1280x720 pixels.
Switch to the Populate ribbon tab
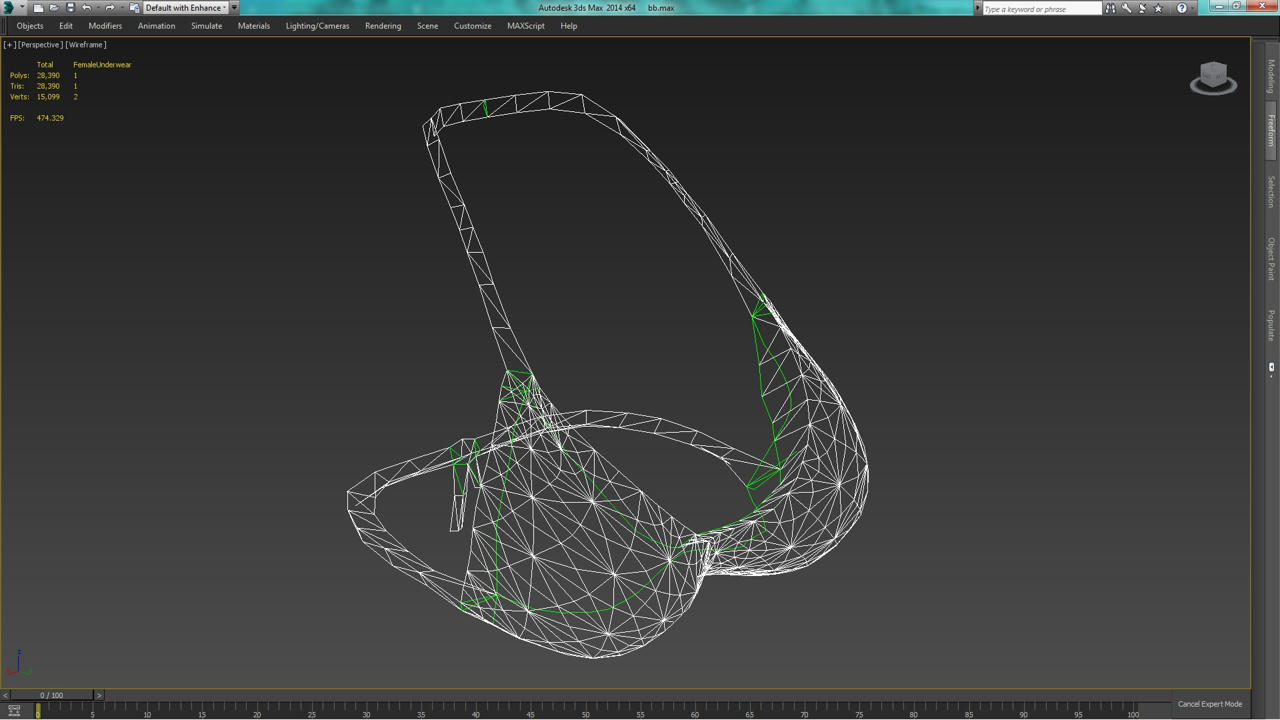tap(1271, 325)
